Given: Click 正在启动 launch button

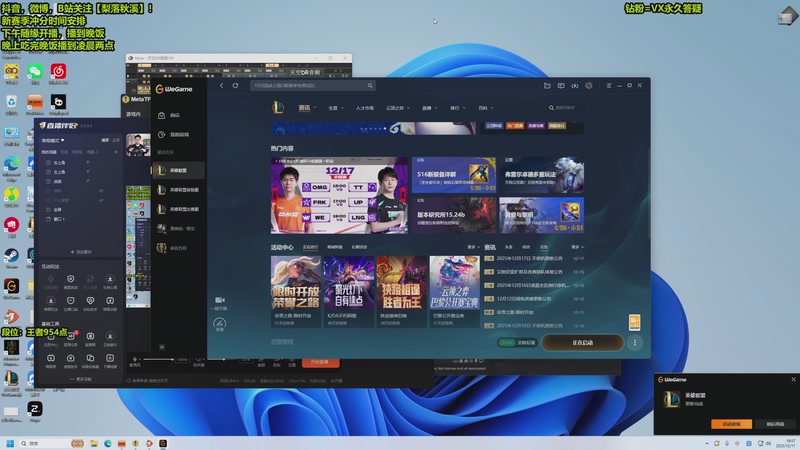Looking at the screenshot, I should (583, 343).
